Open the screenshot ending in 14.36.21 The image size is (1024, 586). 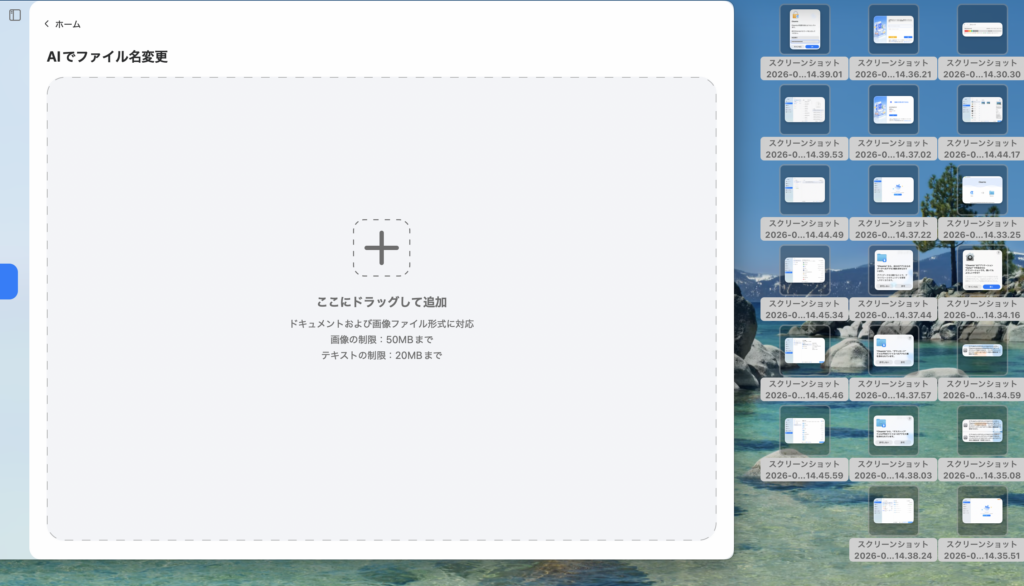pos(893,30)
